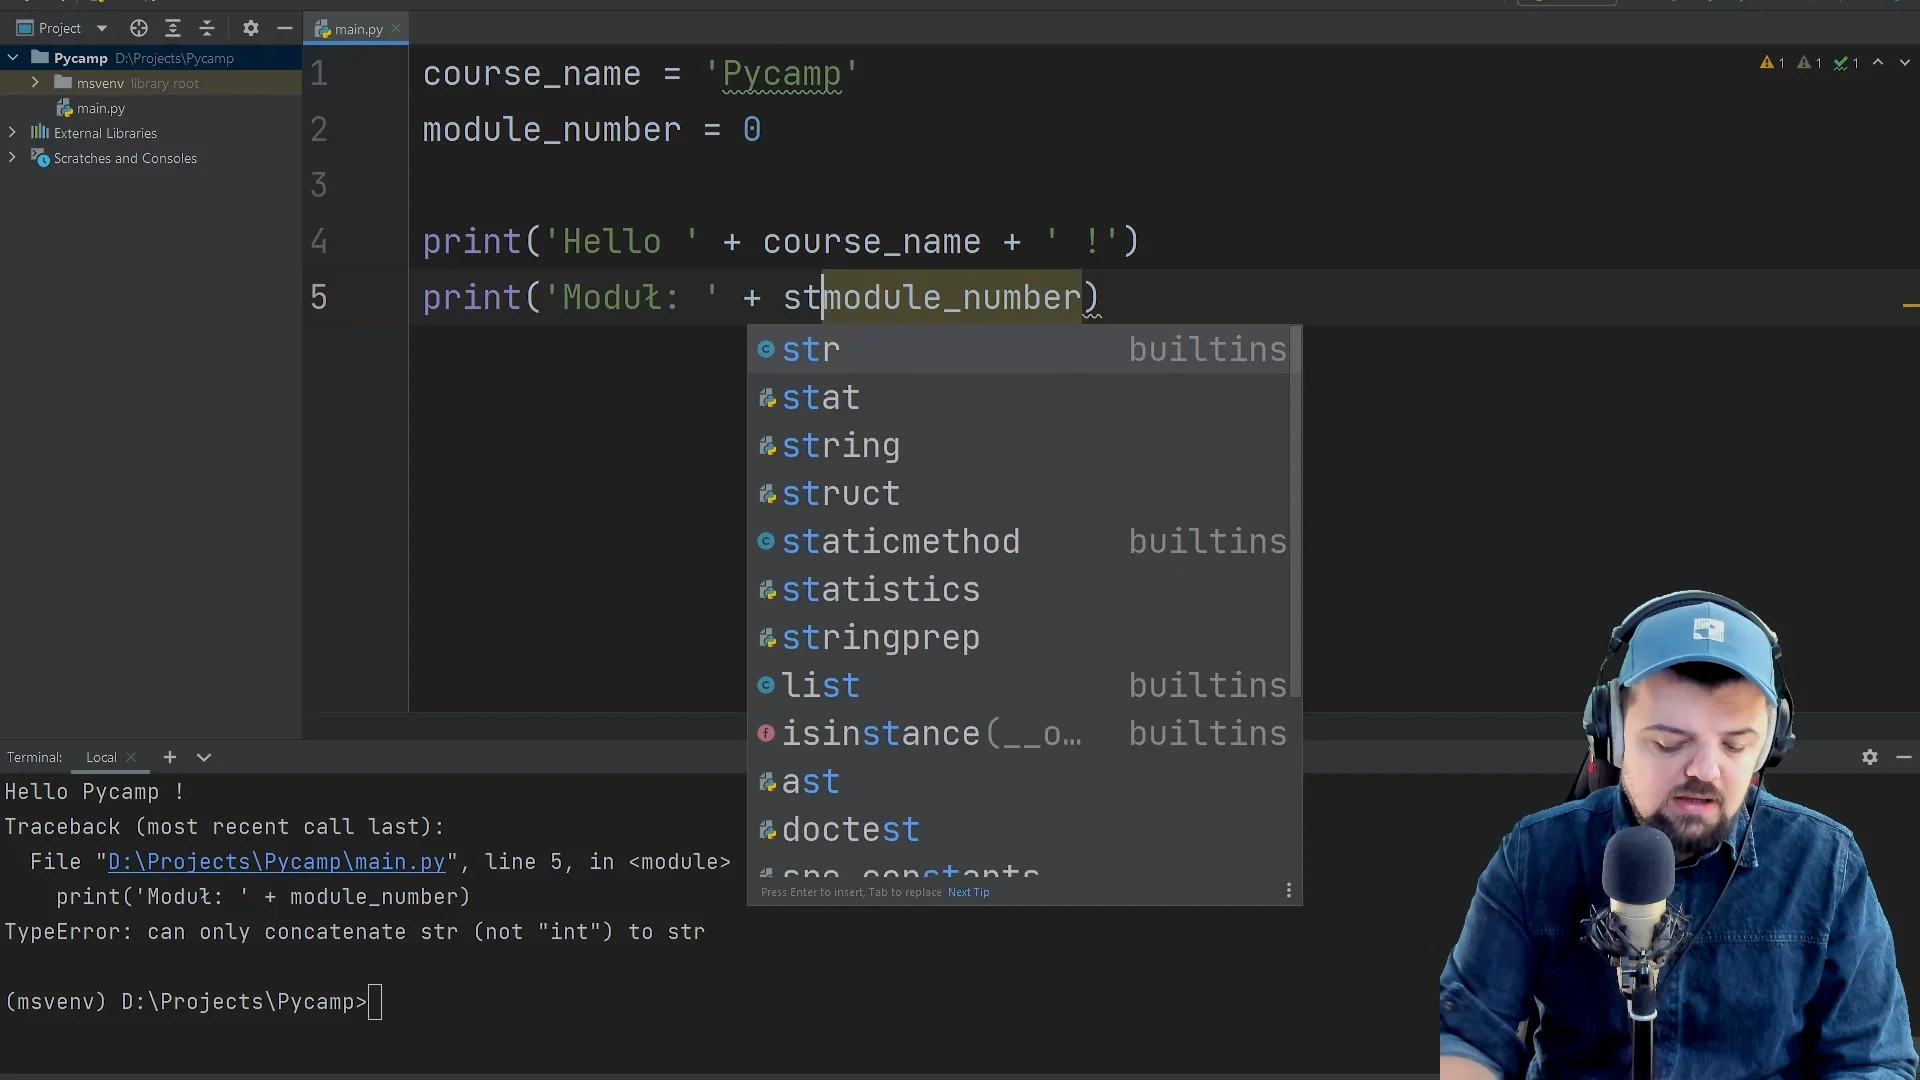
Task: Expand the External Libraries node
Action: coord(12,133)
